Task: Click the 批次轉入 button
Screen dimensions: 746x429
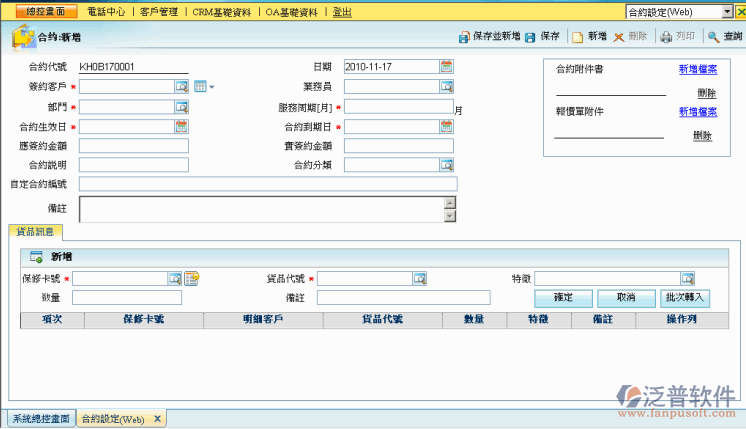Action: point(684,298)
